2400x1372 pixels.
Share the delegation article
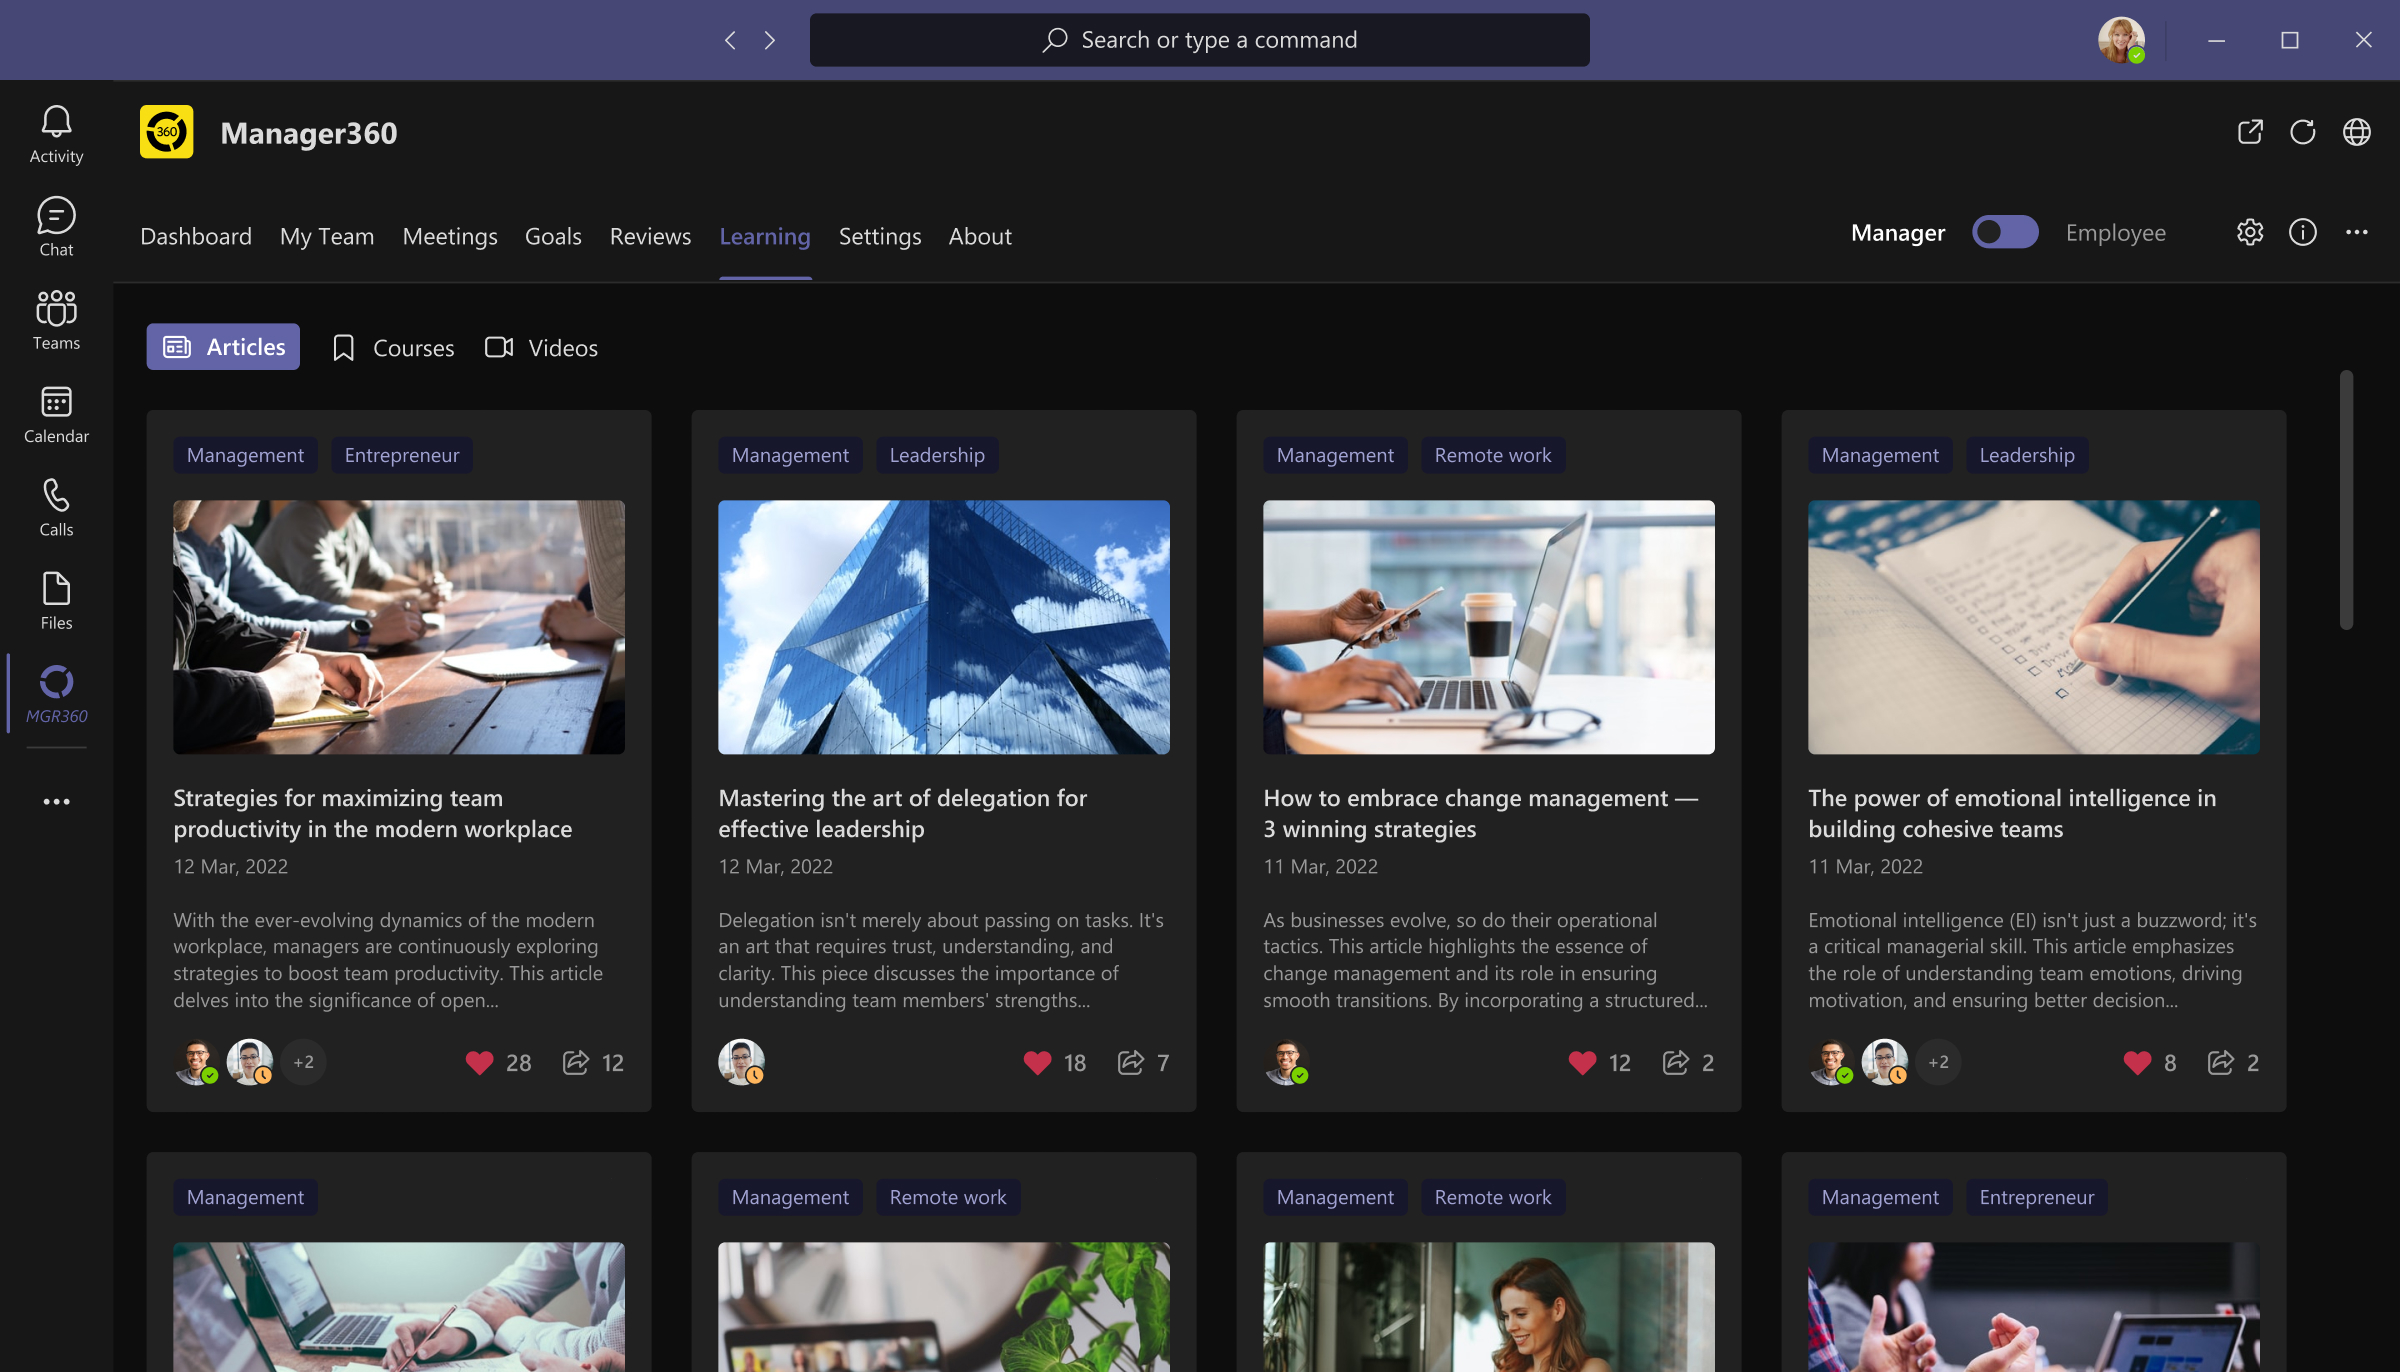(x=1131, y=1062)
